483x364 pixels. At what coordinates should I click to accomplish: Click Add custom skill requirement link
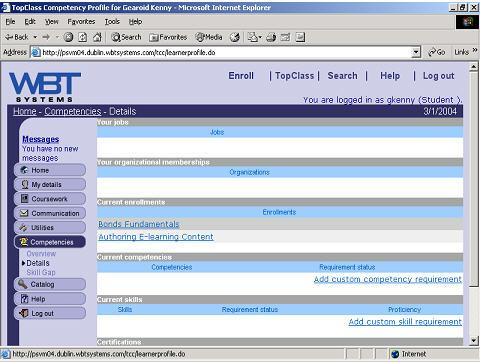pos(405,322)
